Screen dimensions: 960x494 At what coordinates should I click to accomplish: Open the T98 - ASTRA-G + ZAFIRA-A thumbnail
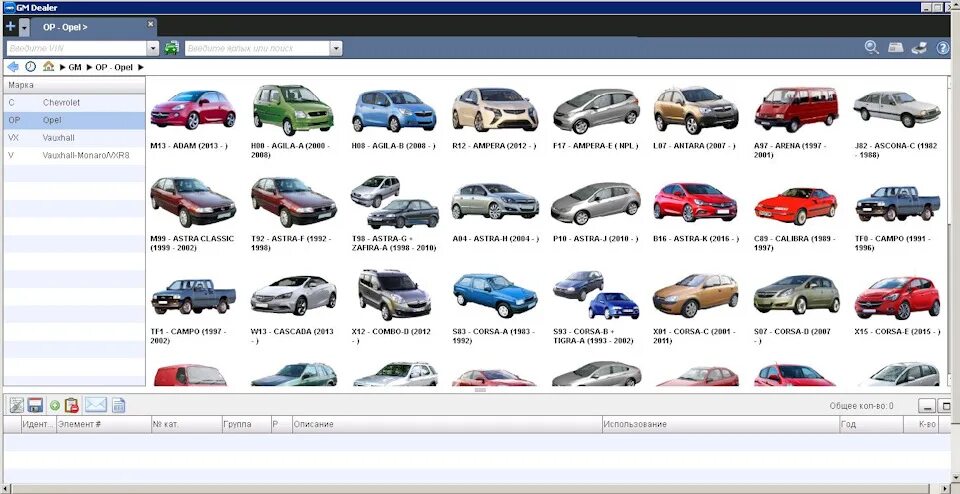click(x=394, y=202)
